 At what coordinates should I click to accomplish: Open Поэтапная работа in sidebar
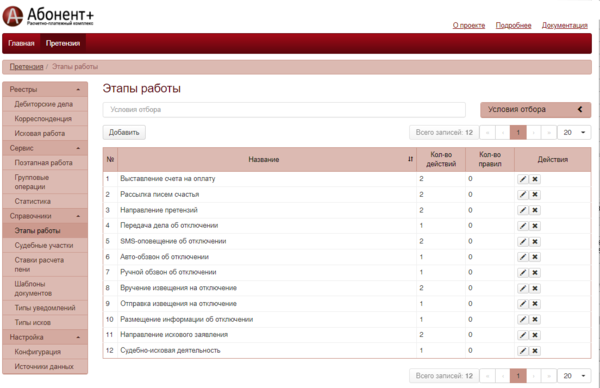[x=45, y=163]
